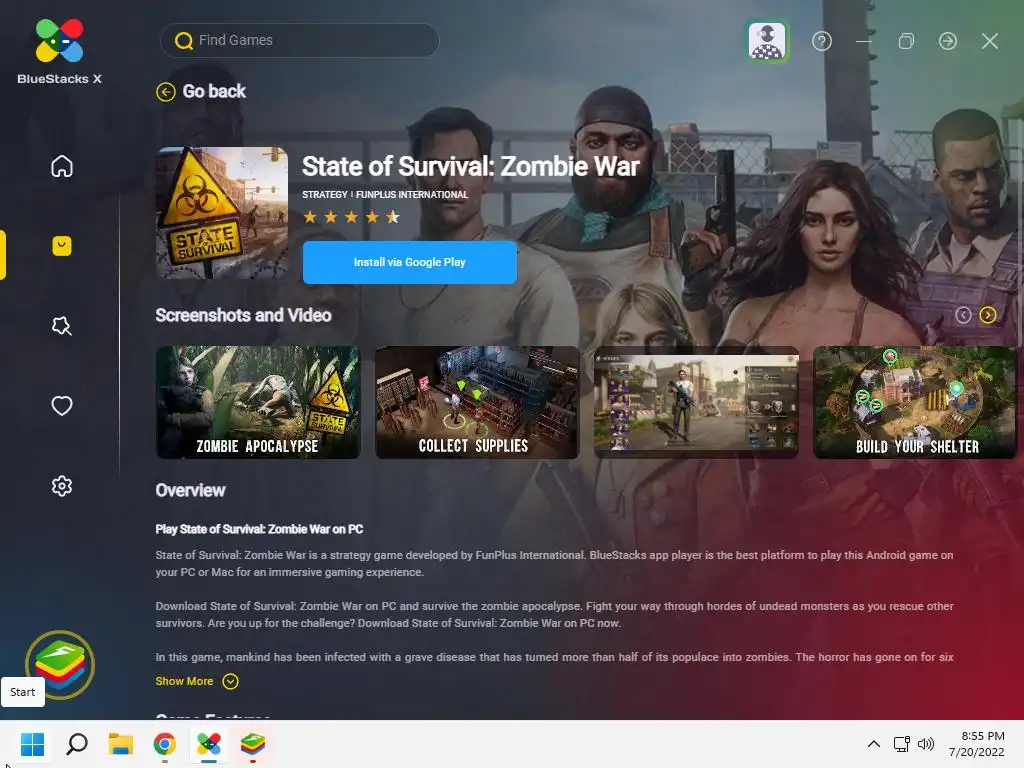This screenshot has height=768, width=1024.
Task: Open volume control tray icon
Action: (x=926, y=744)
